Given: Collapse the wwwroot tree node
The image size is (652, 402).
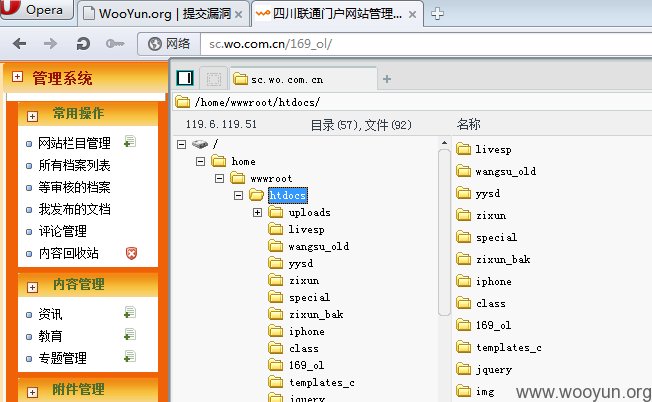Looking at the screenshot, I should tap(220, 178).
